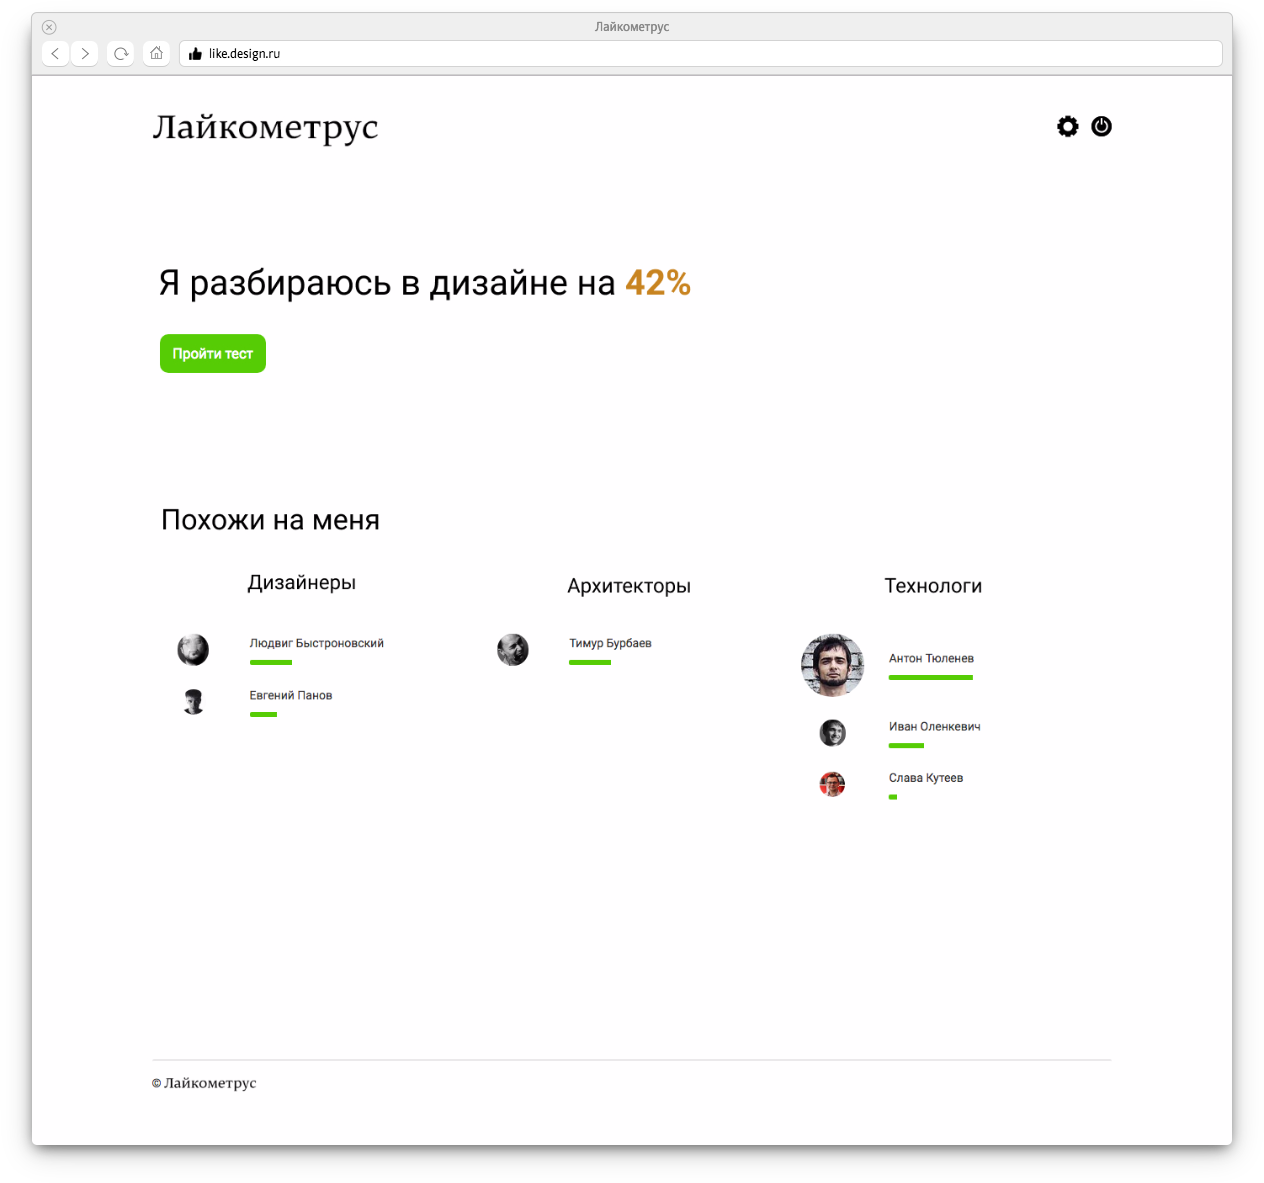Open Людвиг Быстроновский's profile name
1264x1183 pixels.
click(x=316, y=643)
